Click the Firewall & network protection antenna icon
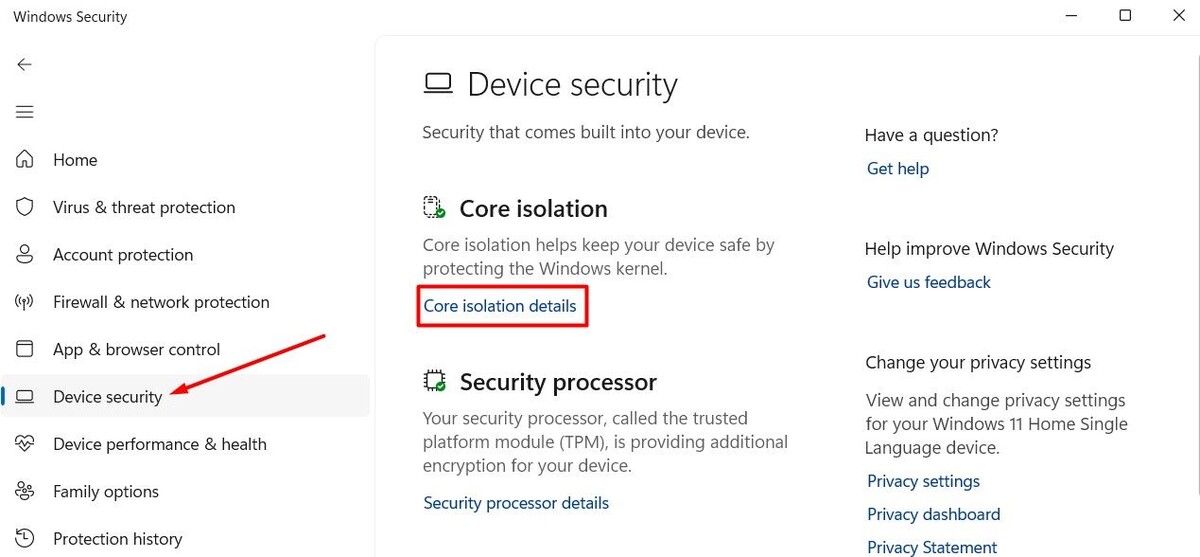The height and width of the screenshot is (557, 1200). point(24,302)
